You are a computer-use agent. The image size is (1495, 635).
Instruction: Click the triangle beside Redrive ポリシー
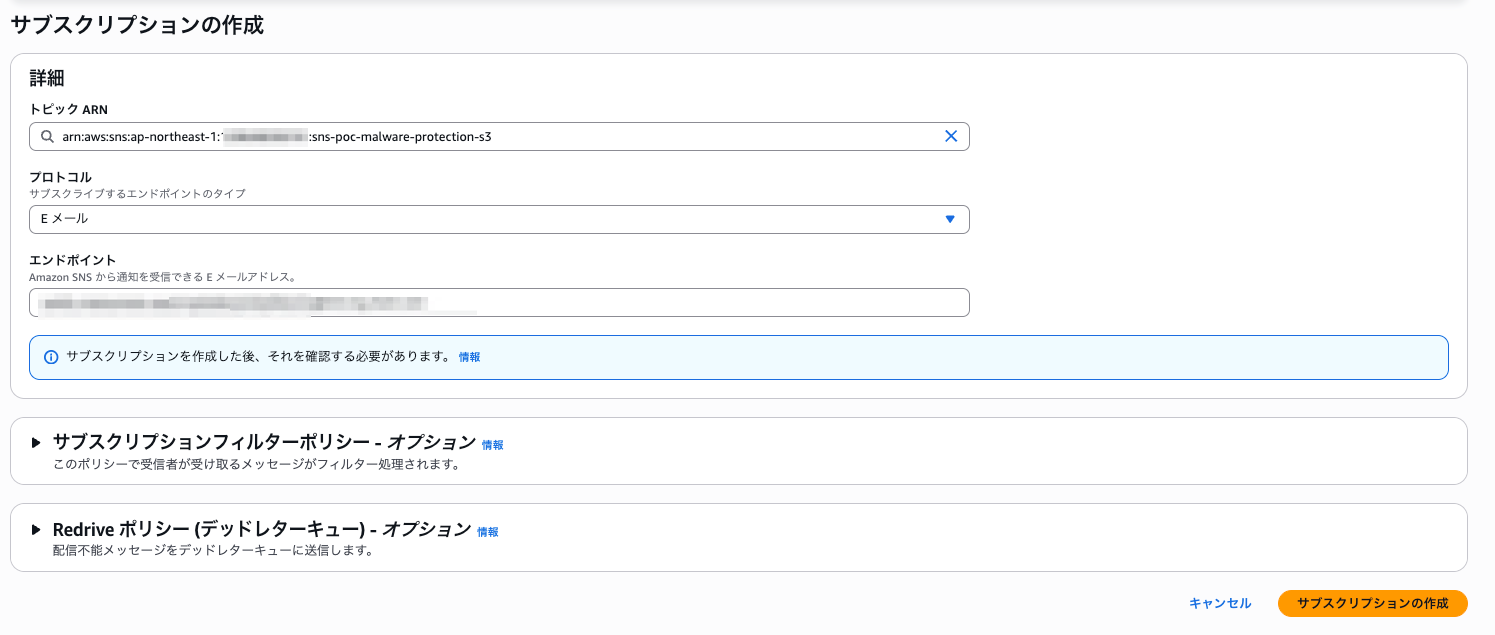pos(36,529)
